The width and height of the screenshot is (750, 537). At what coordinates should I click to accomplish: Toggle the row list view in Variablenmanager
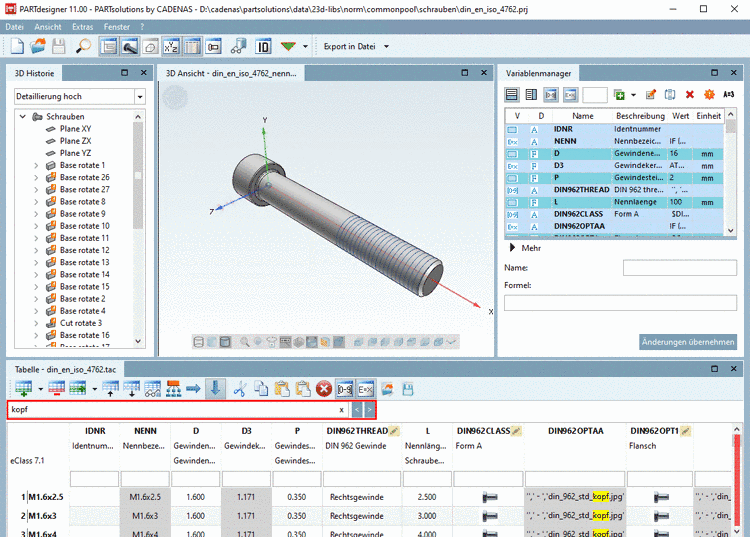tap(512, 95)
